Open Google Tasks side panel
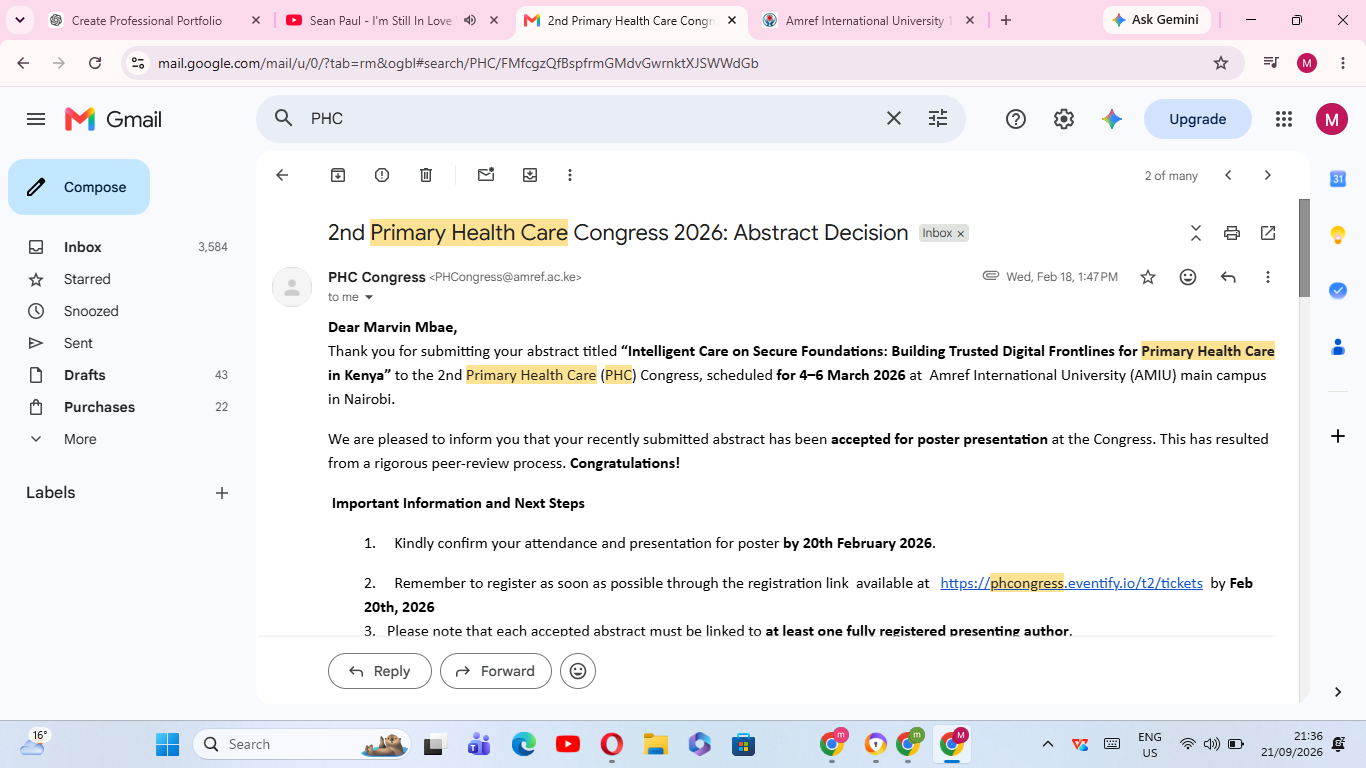The image size is (1366, 768). click(1338, 291)
